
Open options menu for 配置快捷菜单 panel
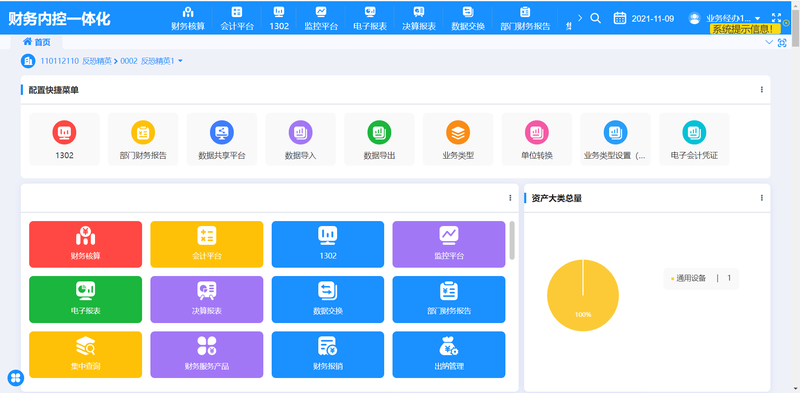tap(762, 90)
